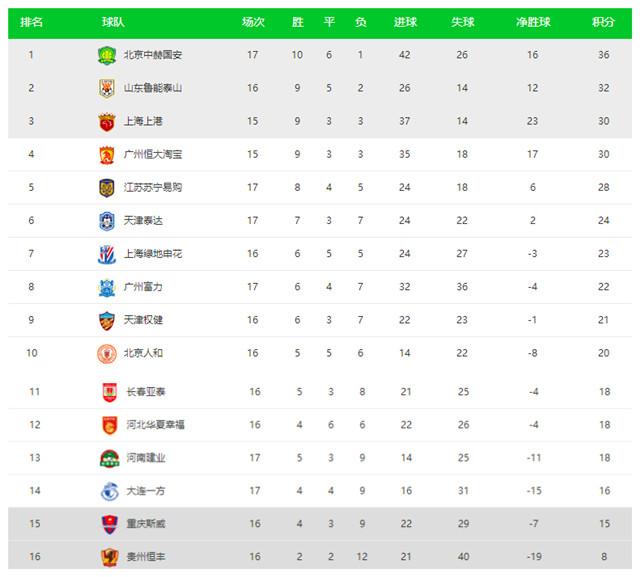This screenshot has height=577, width=640.
Task: Click the 天津权健 club emblem
Action: pyautogui.click(x=107, y=320)
